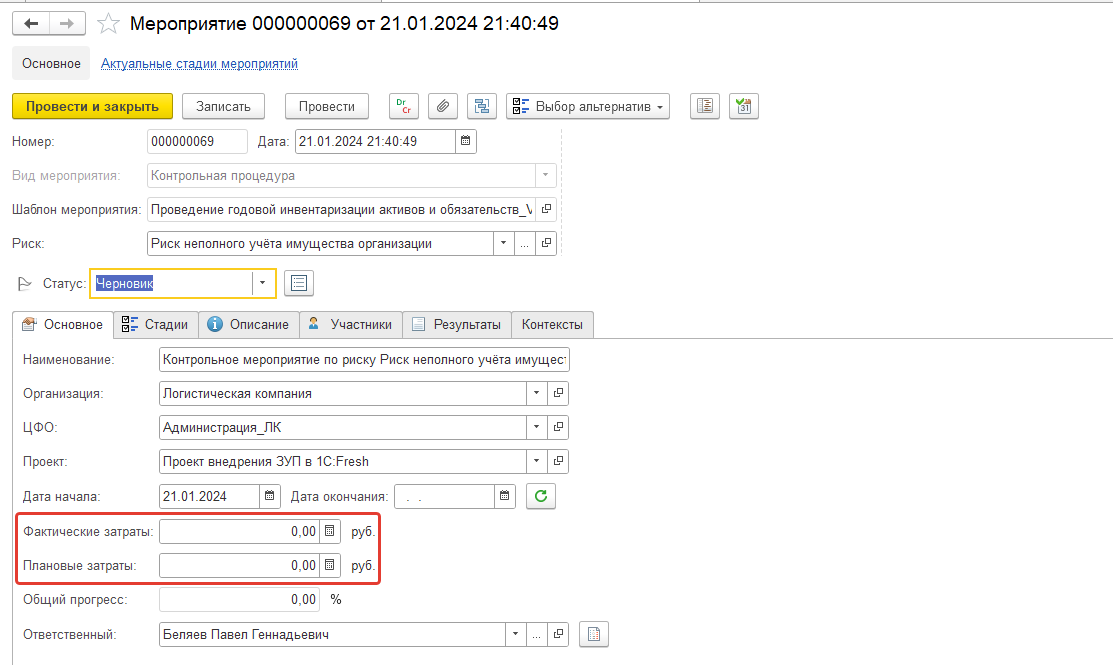
Task: Click the green refresh dates button
Action: point(541,496)
